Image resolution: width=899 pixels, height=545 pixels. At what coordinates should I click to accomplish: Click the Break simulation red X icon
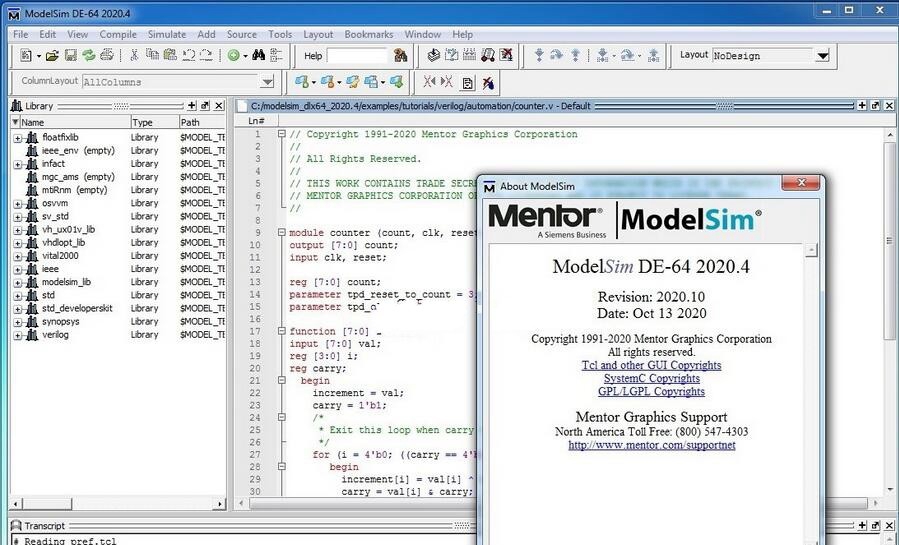506,55
